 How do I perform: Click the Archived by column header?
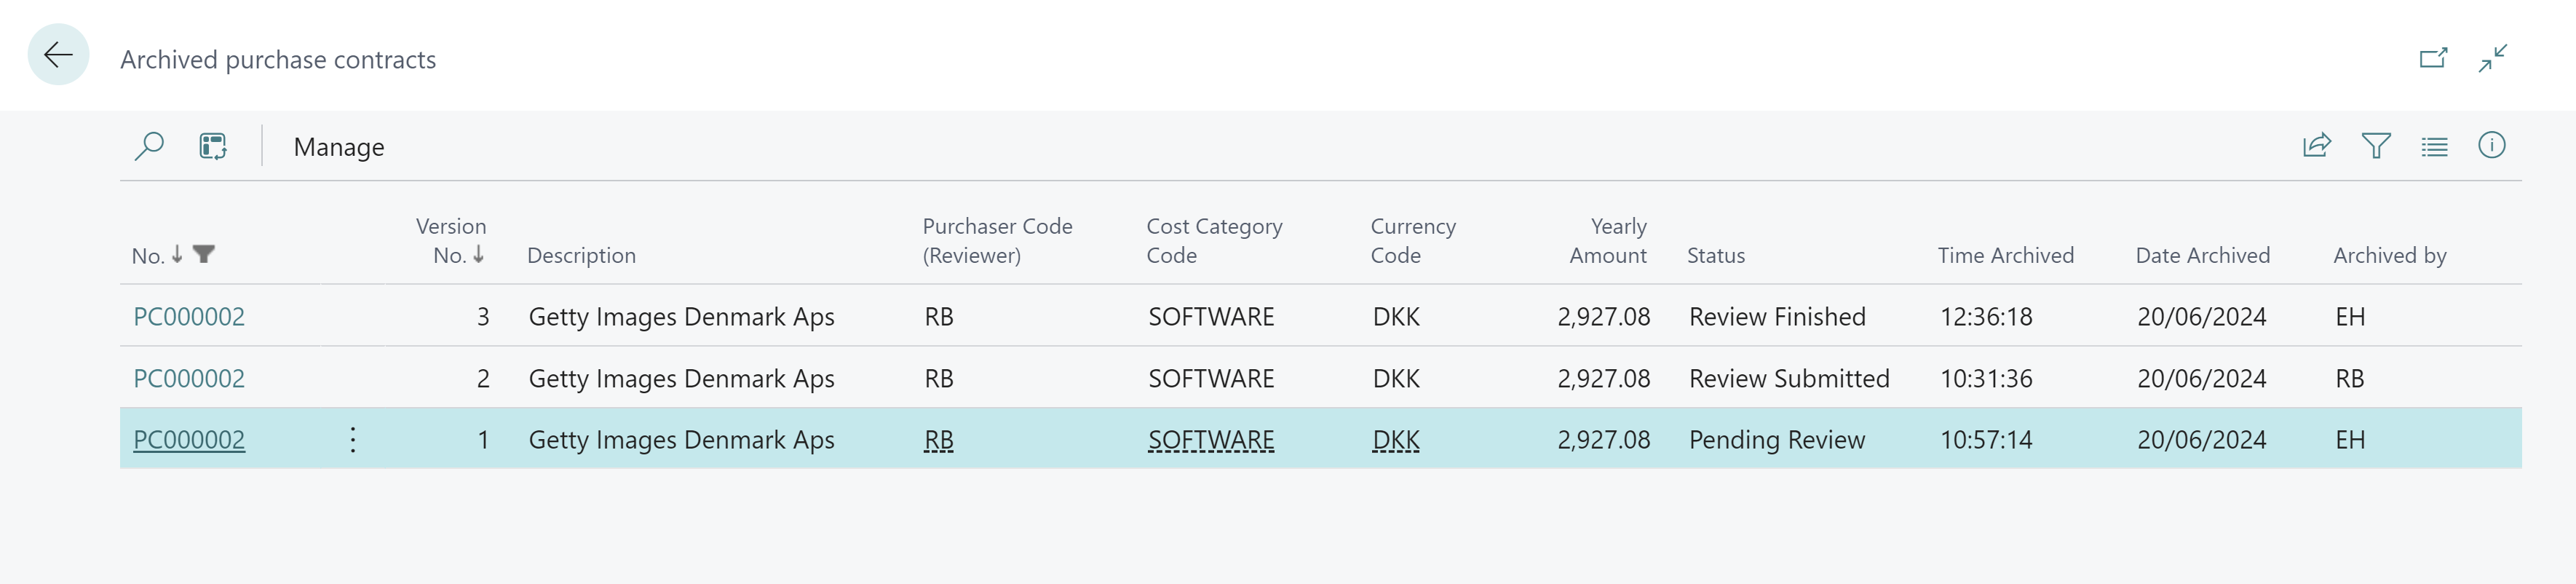[2389, 255]
